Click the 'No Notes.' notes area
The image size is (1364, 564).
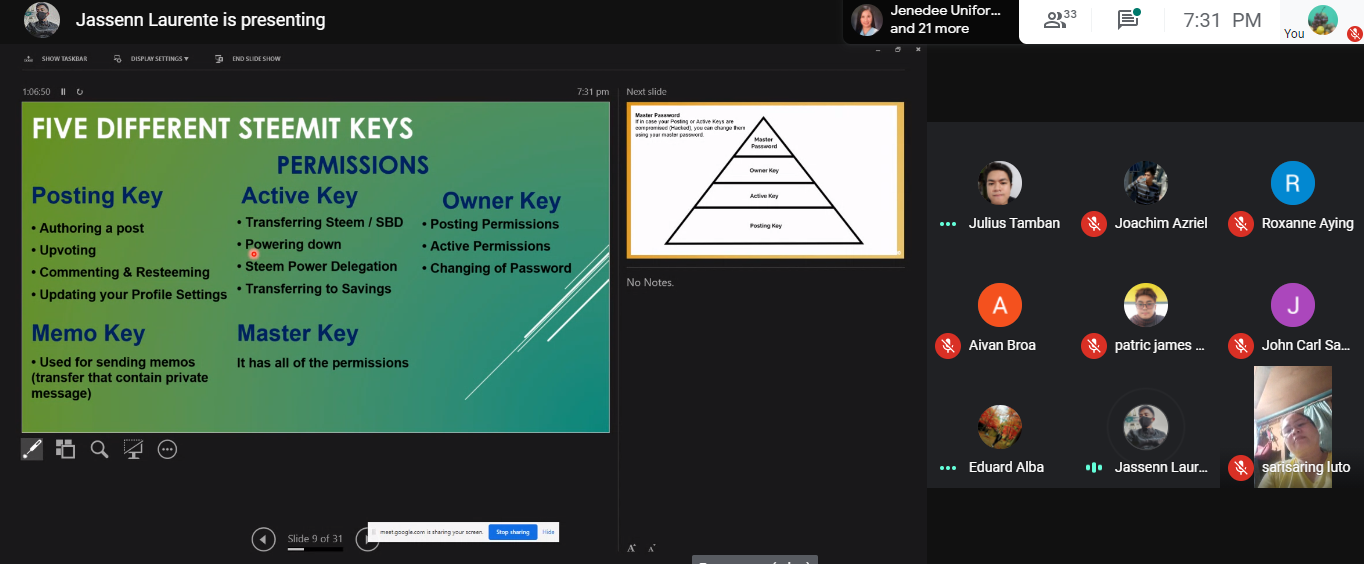tap(650, 283)
